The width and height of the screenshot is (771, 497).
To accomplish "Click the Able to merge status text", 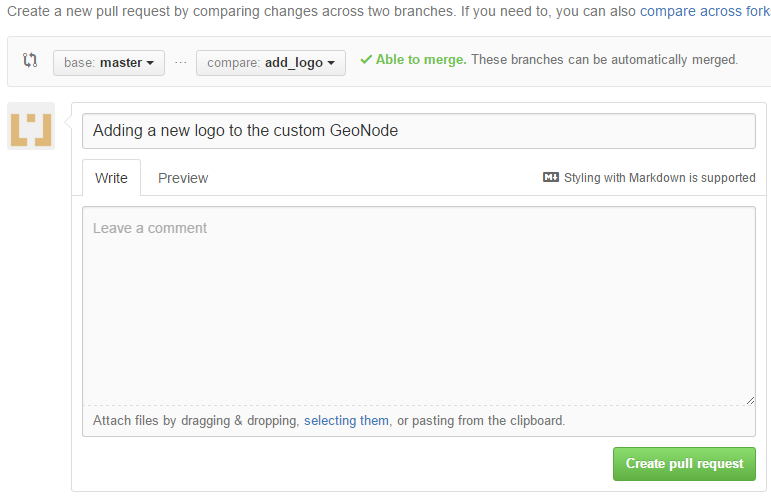I will coord(421,59).
